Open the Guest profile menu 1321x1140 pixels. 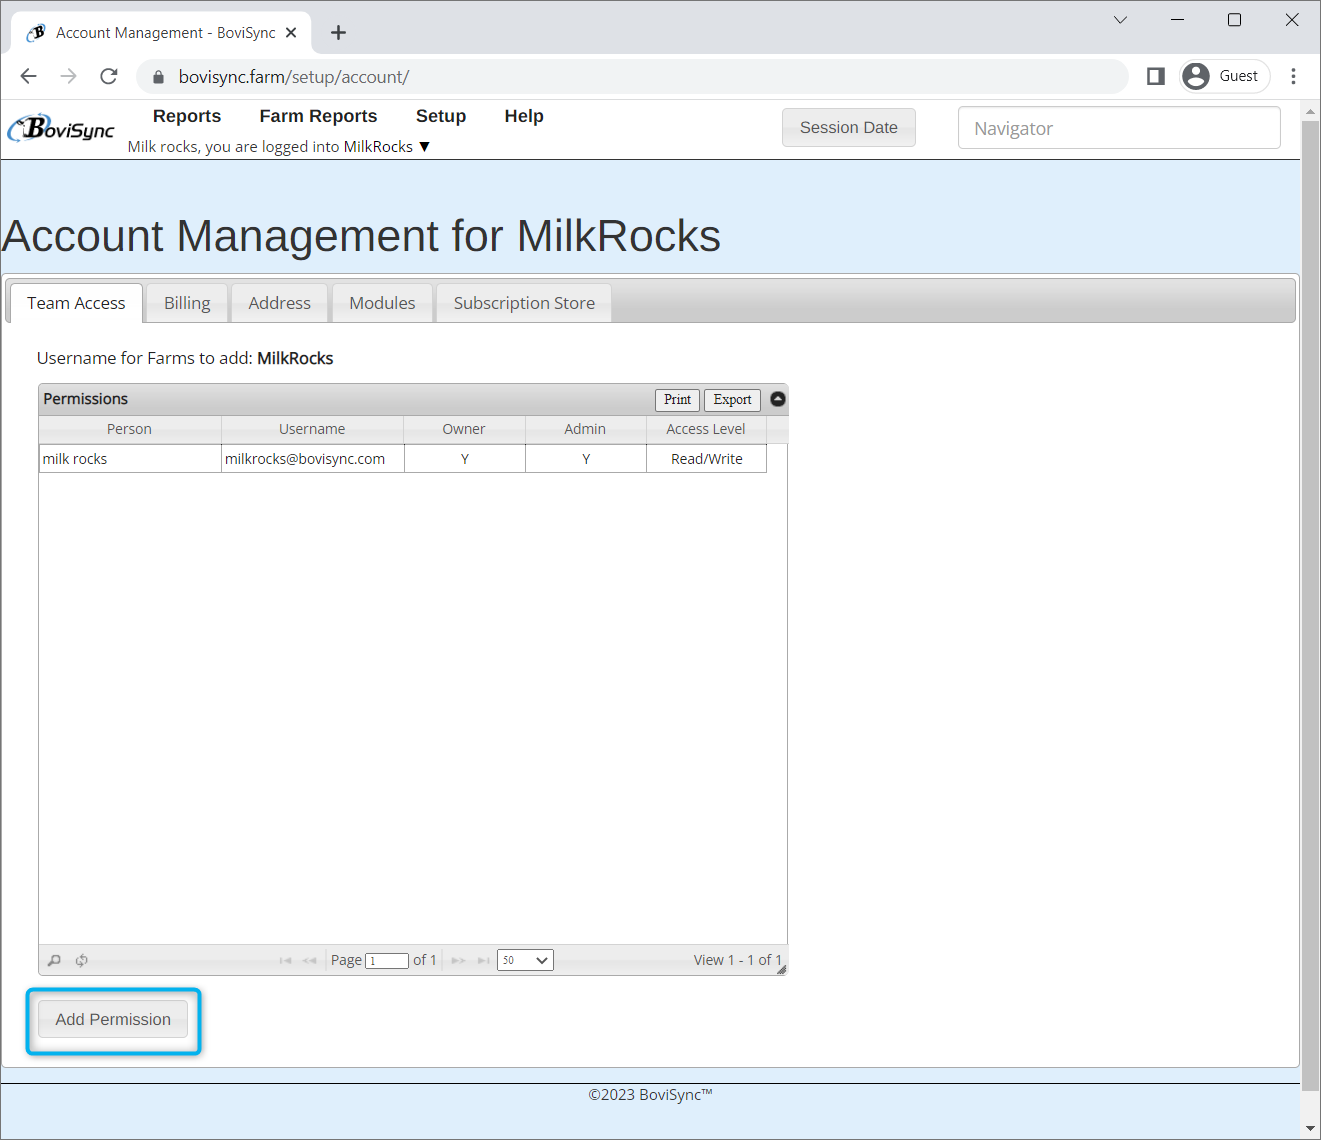pyautogui.click(x=1225, y=76)
